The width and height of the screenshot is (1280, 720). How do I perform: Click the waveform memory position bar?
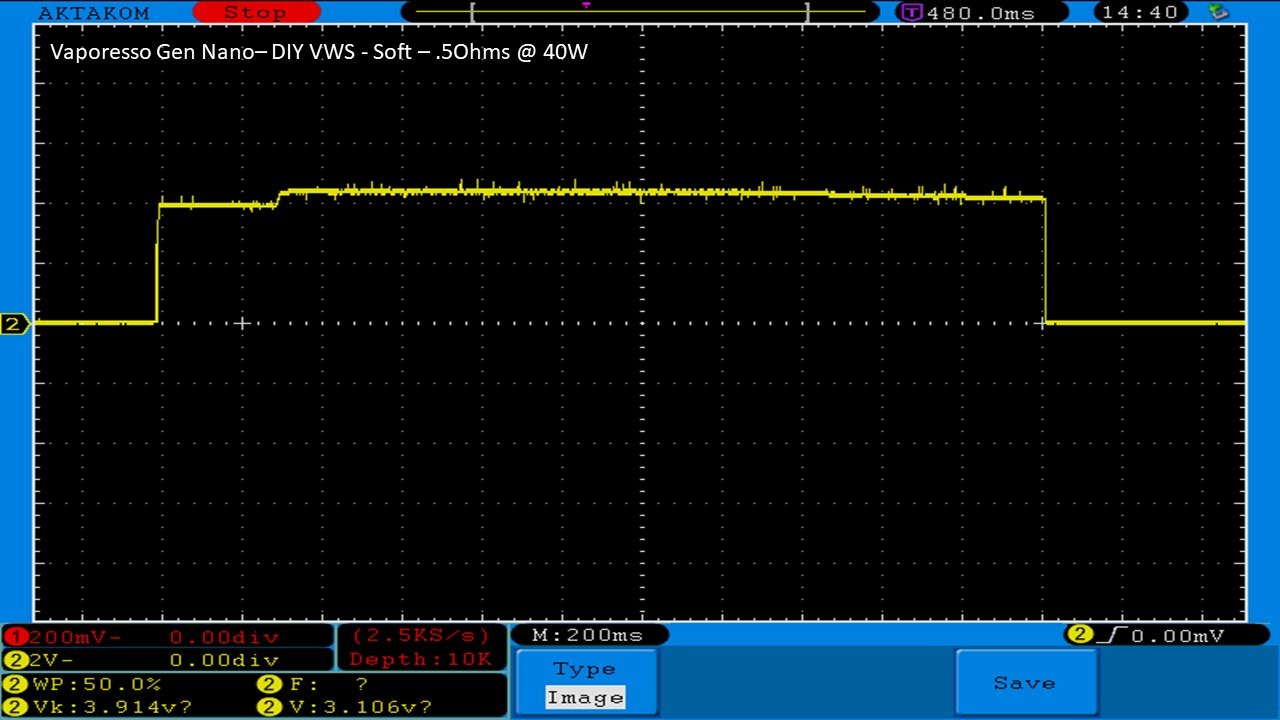coord(640,13)
